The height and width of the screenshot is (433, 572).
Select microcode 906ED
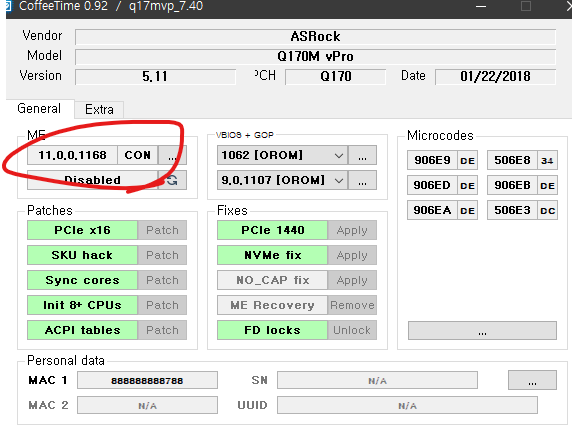pyautogui.click(x=432, y=185)
